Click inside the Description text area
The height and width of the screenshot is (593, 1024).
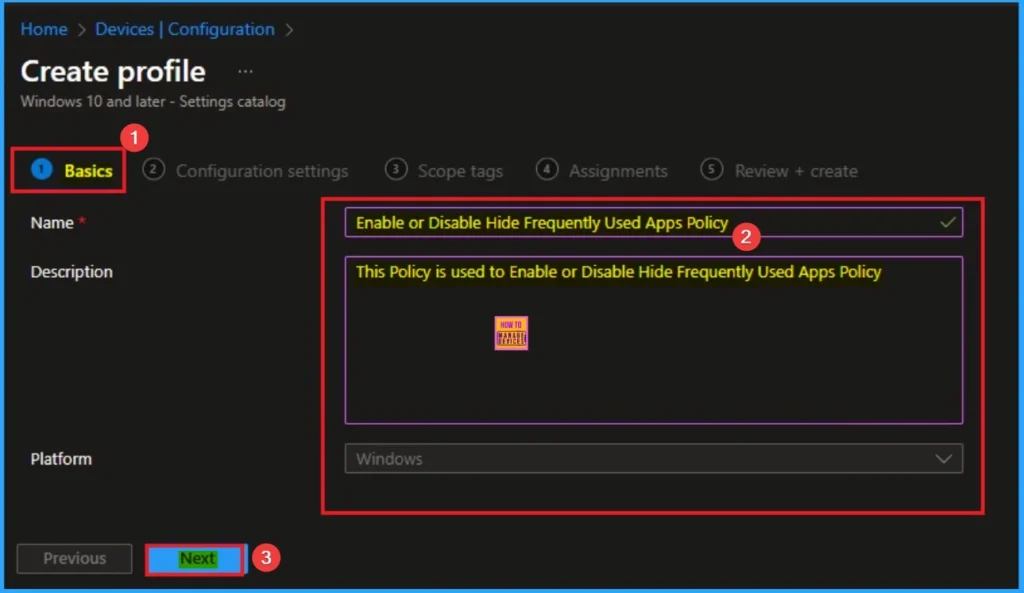click(x=654, y=340)
